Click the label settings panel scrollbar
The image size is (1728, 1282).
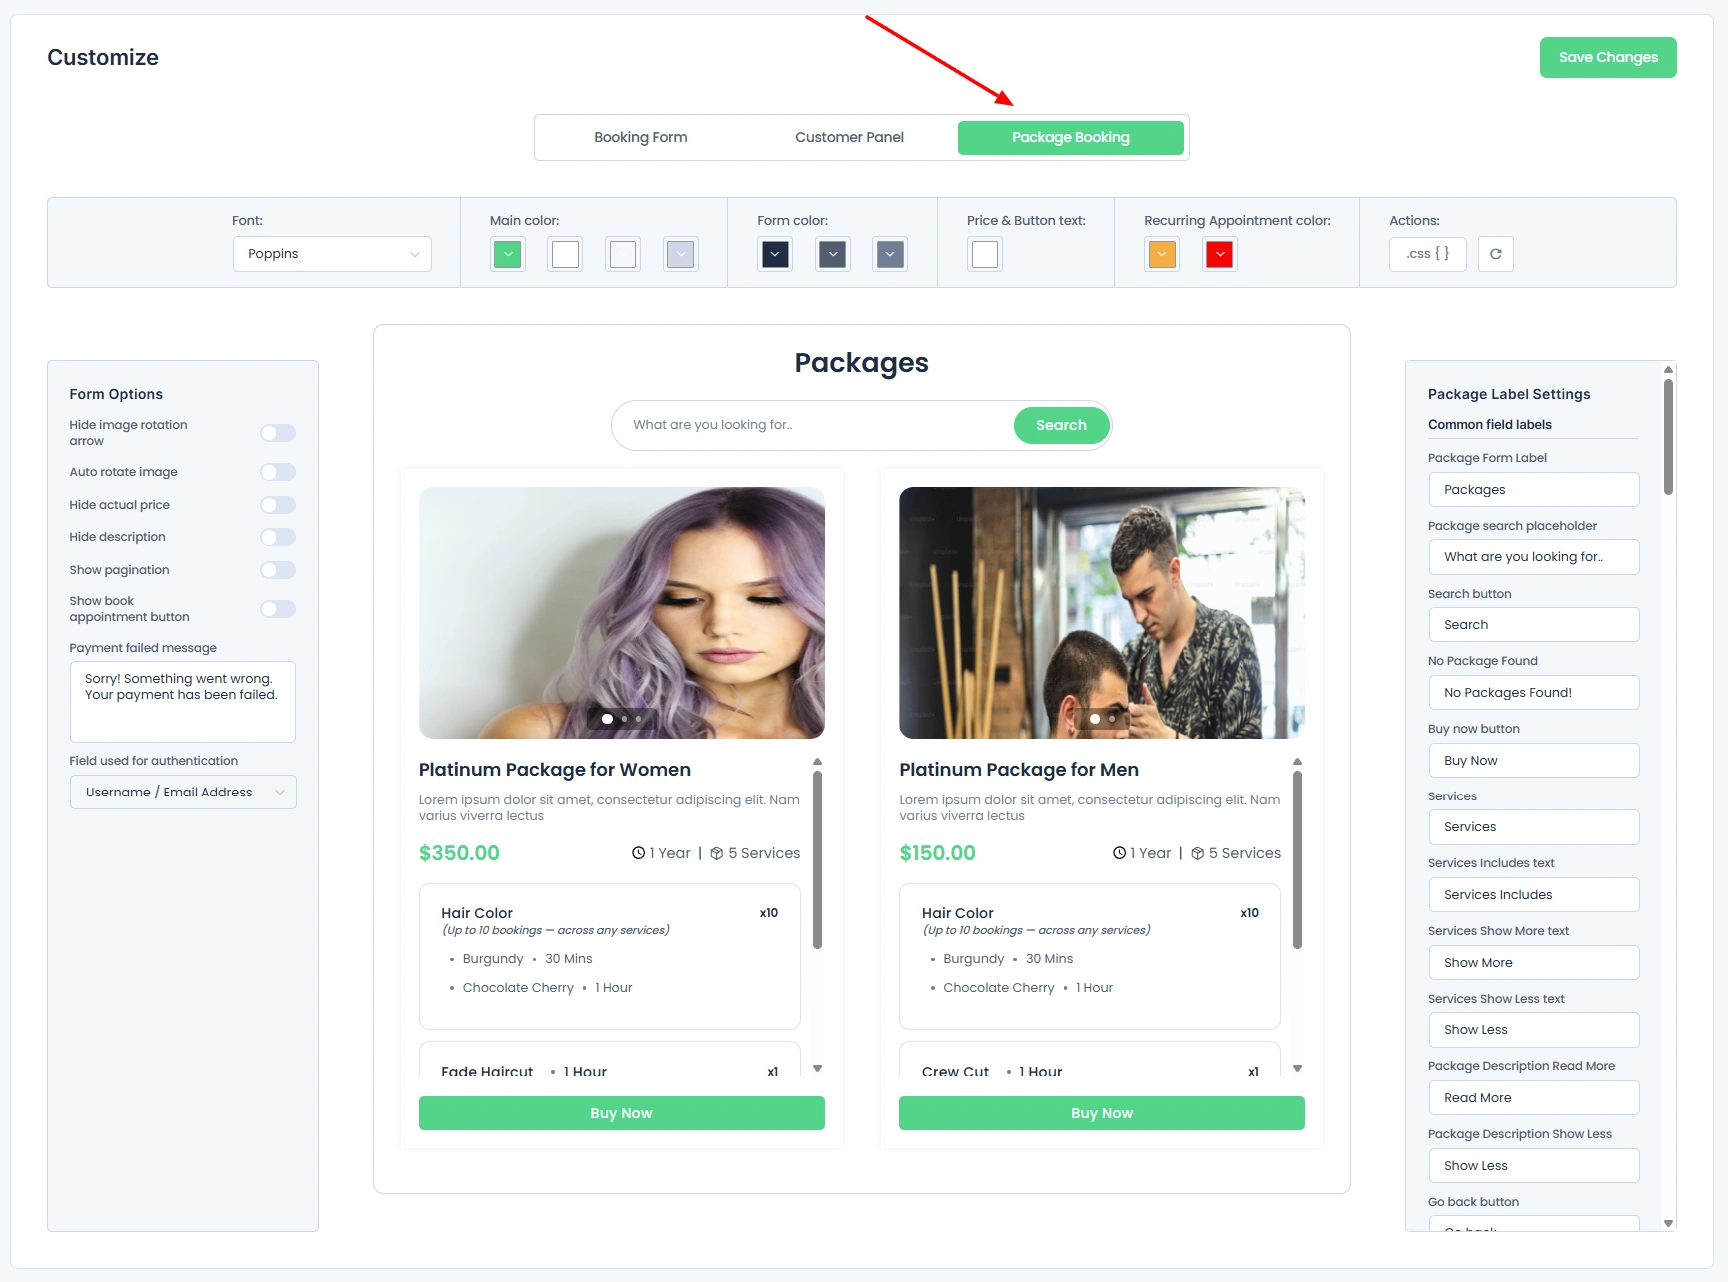(1668, 437)
